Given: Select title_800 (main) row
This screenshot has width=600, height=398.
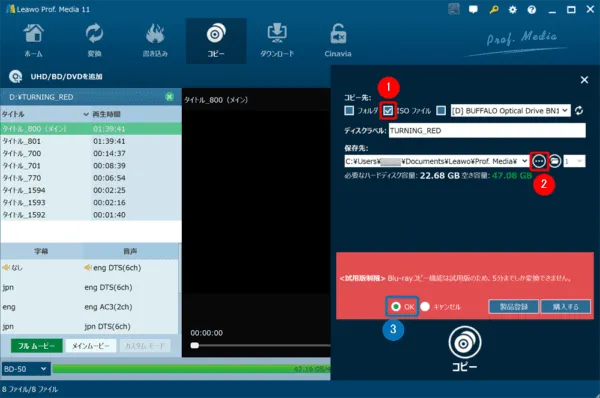Looking at the screenshot, I should 91,129.
